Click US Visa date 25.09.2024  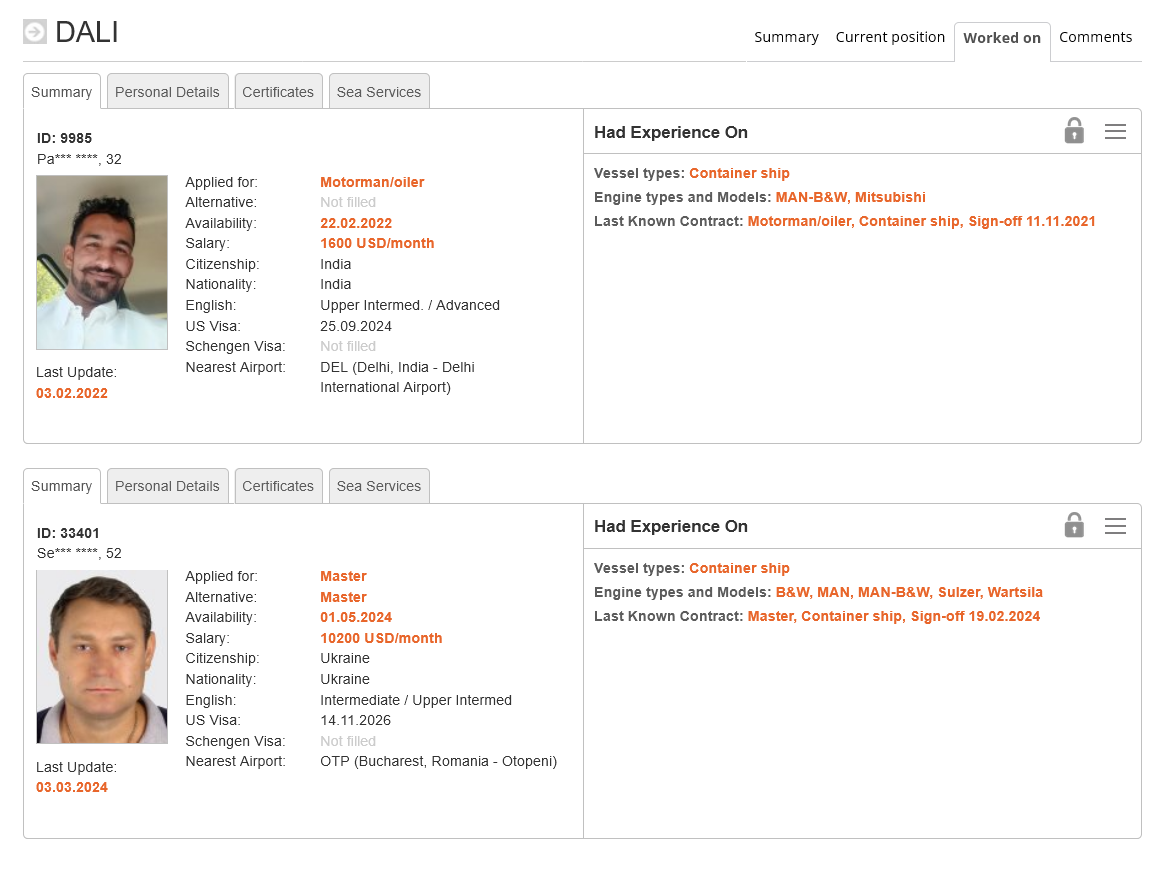point(356,326)
